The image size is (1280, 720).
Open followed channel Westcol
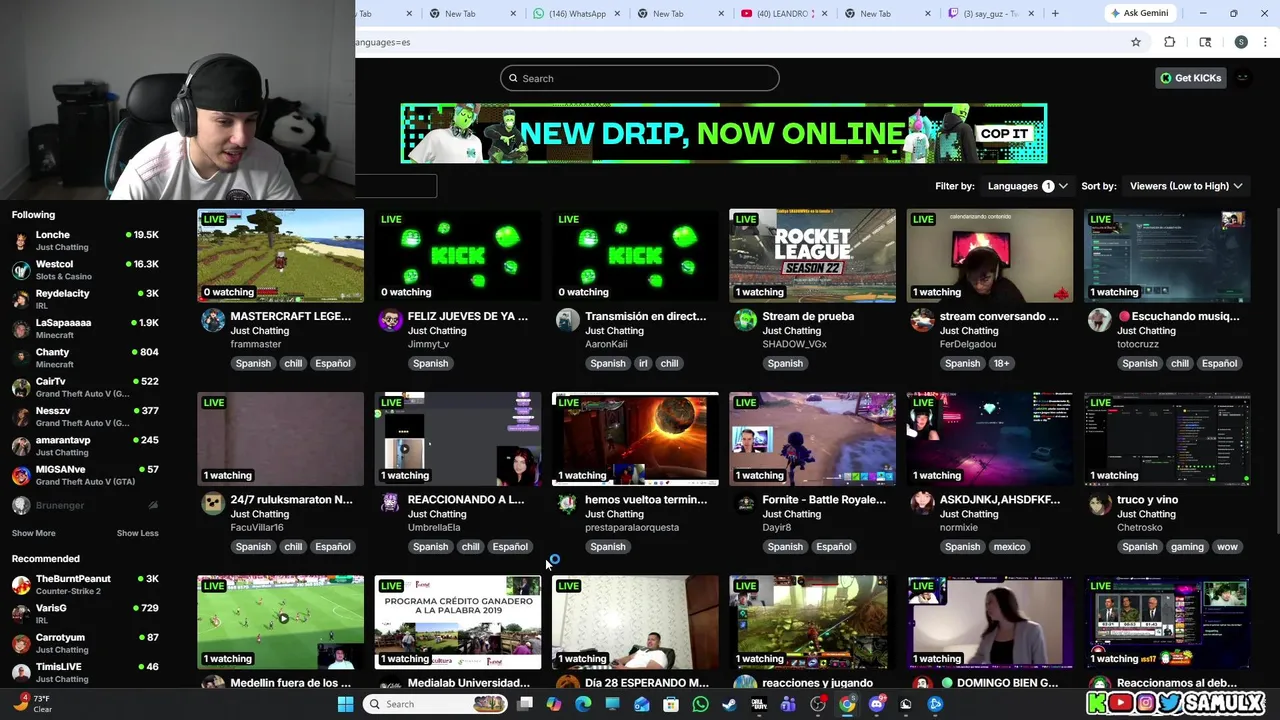coord(85,270)
